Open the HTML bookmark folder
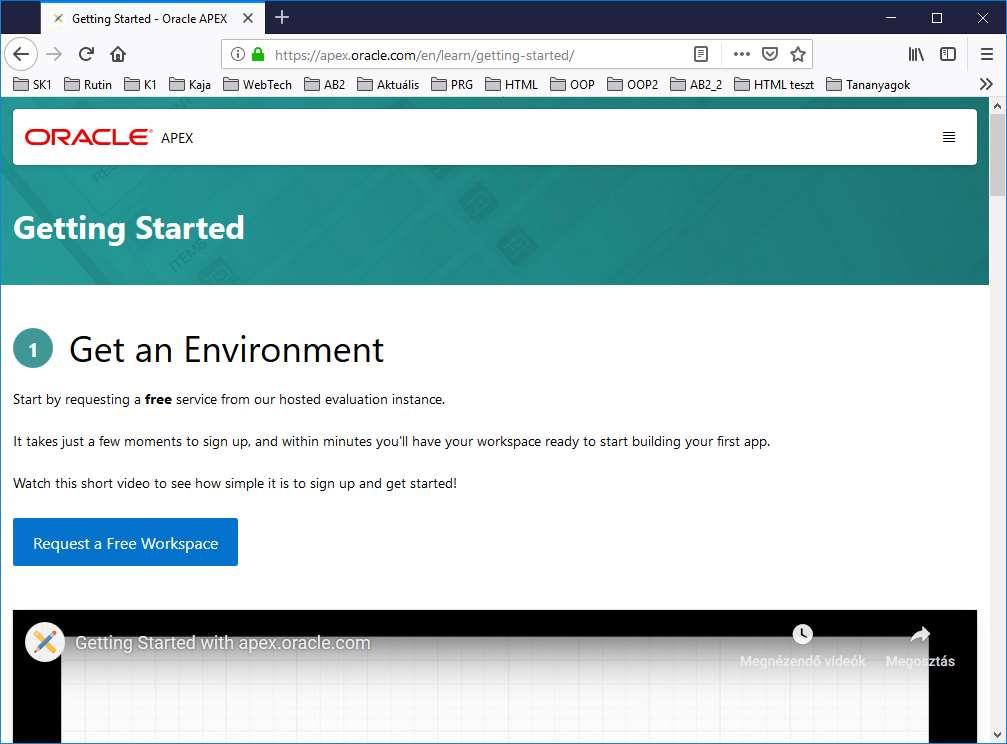The height and width of the screenshot is (744, 1007). [x=512, y=84]
